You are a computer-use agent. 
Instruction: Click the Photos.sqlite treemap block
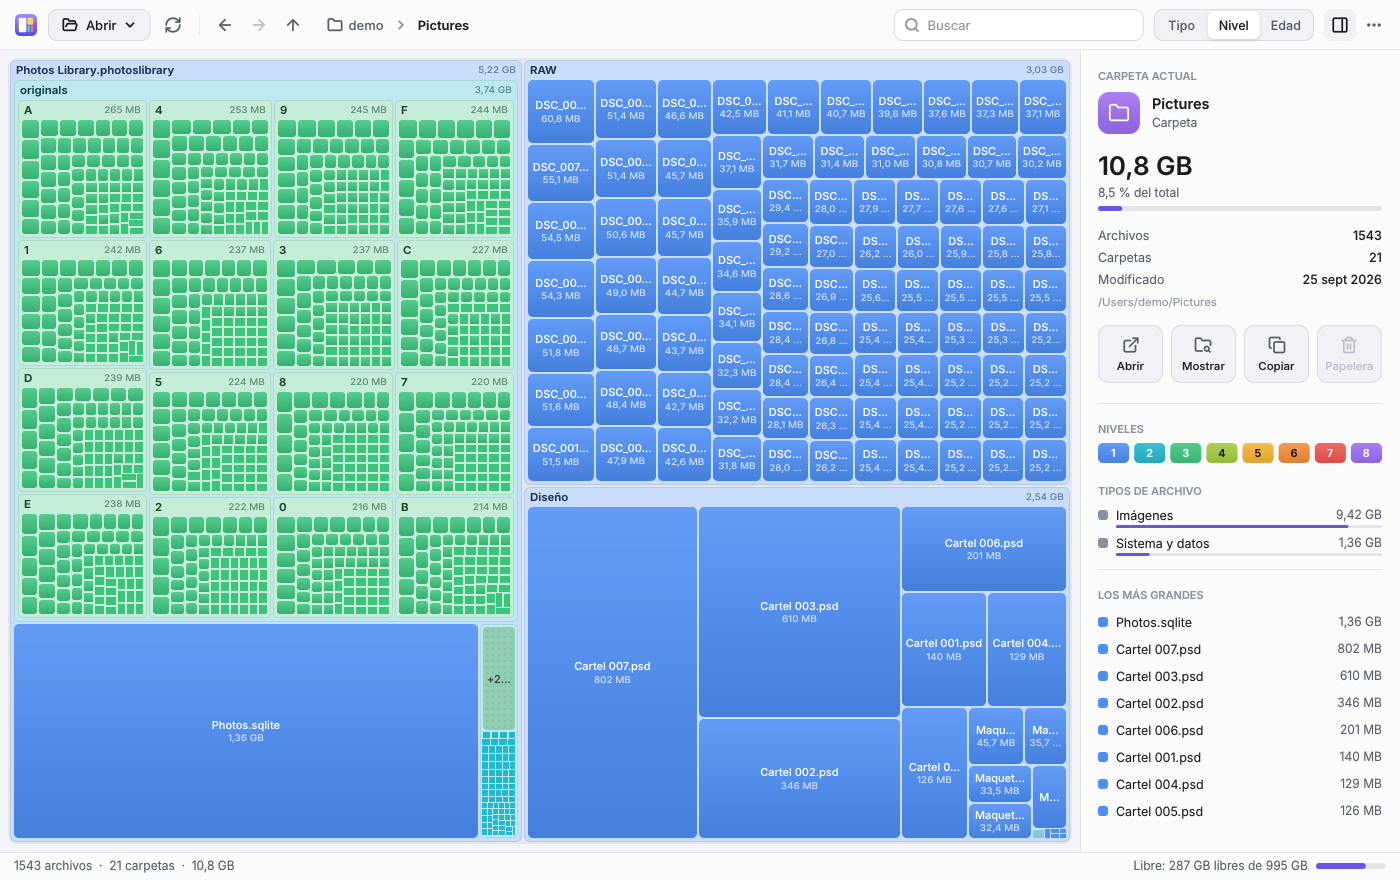click(x=246, y=731)
